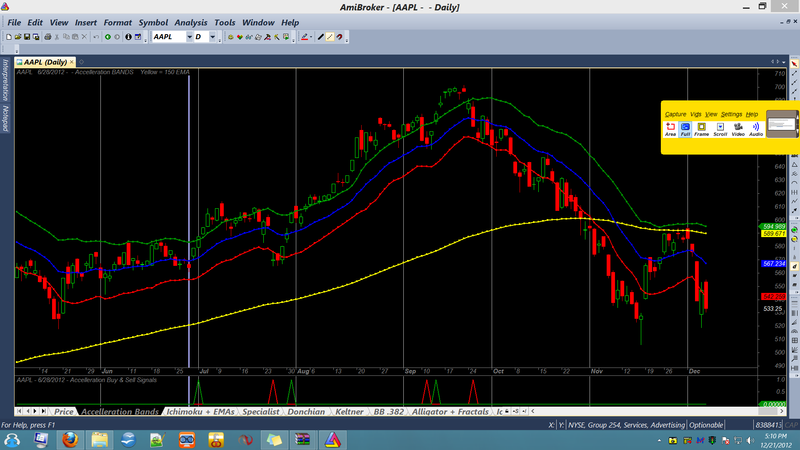Open the Format menu
Viewport: 800px width, 450px height.
[x=117, y=22]
